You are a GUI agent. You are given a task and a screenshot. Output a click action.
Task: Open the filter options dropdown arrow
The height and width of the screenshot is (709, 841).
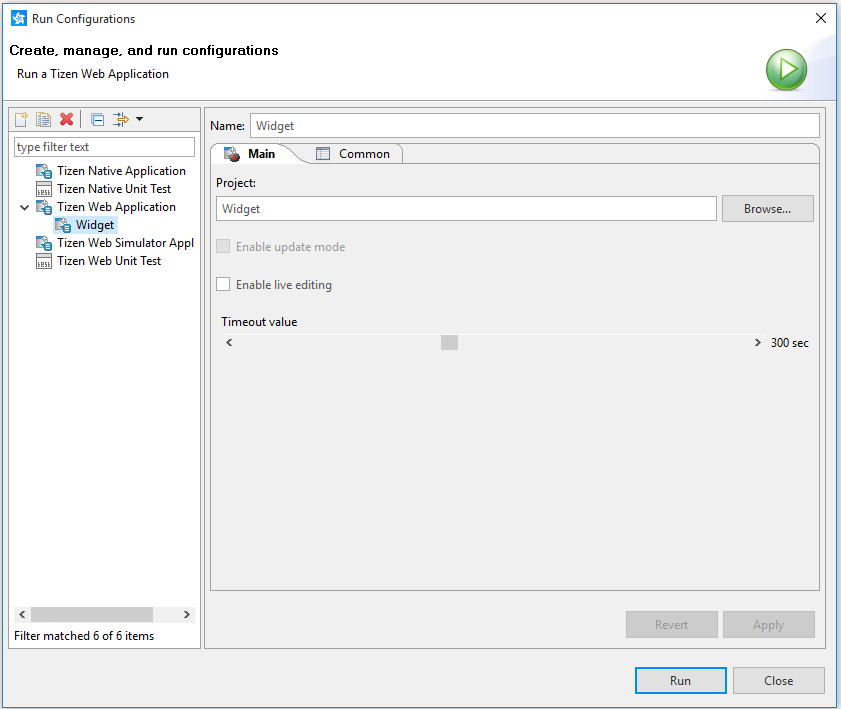tap(139, 120)
